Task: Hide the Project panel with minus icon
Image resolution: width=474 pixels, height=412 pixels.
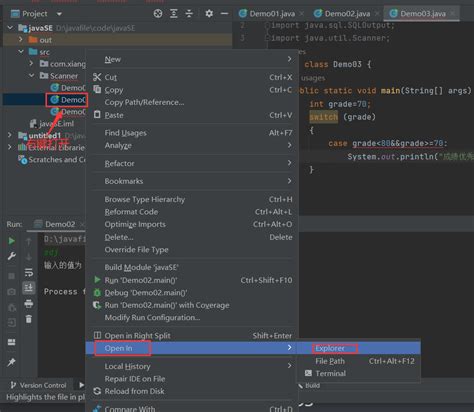Action: point(225,14)
